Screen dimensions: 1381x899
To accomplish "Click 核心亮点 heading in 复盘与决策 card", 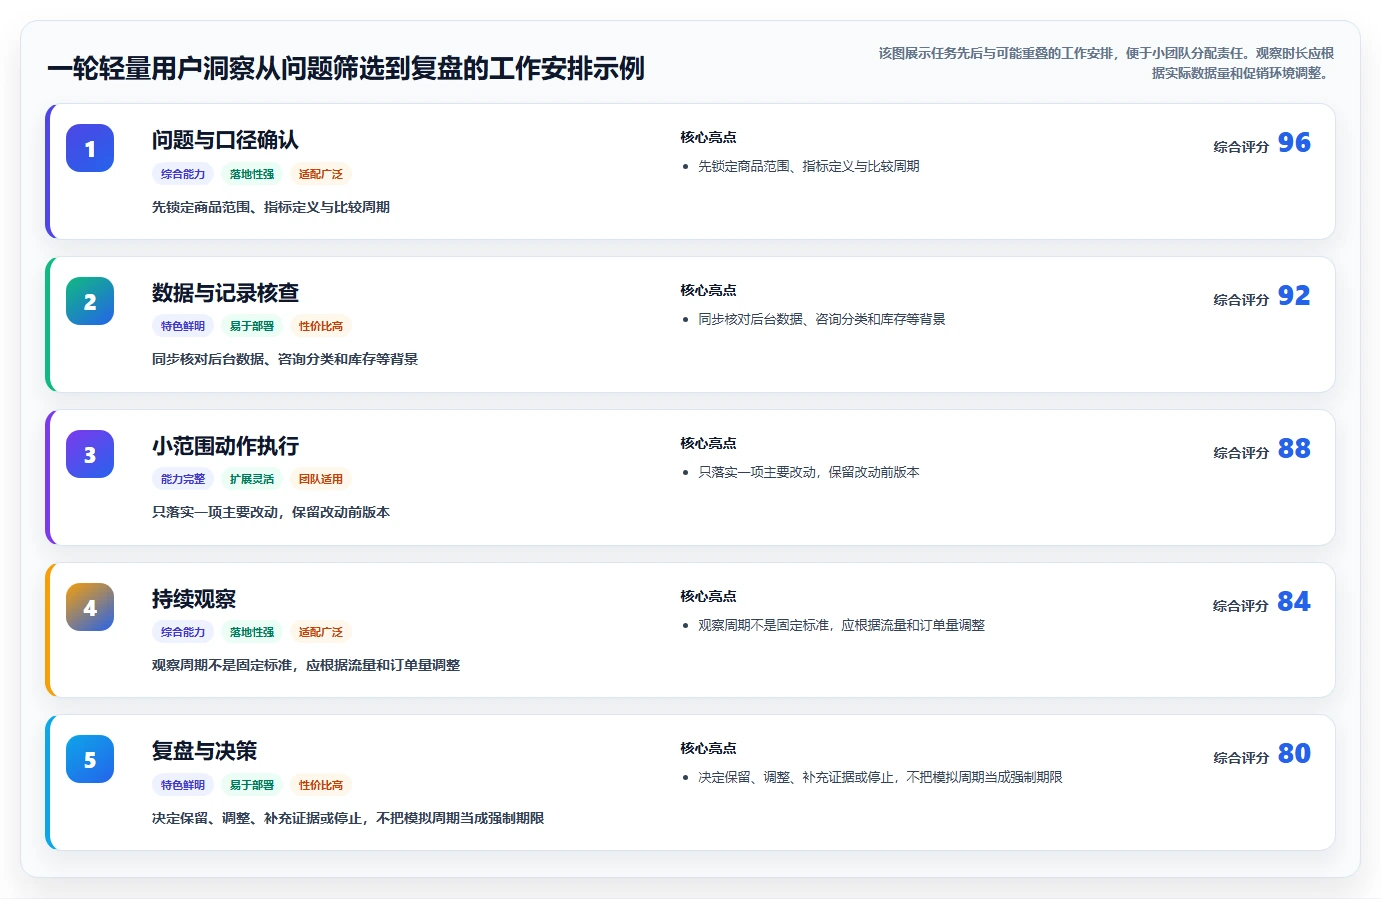I will pyautogui.click(x=708, y=749).
